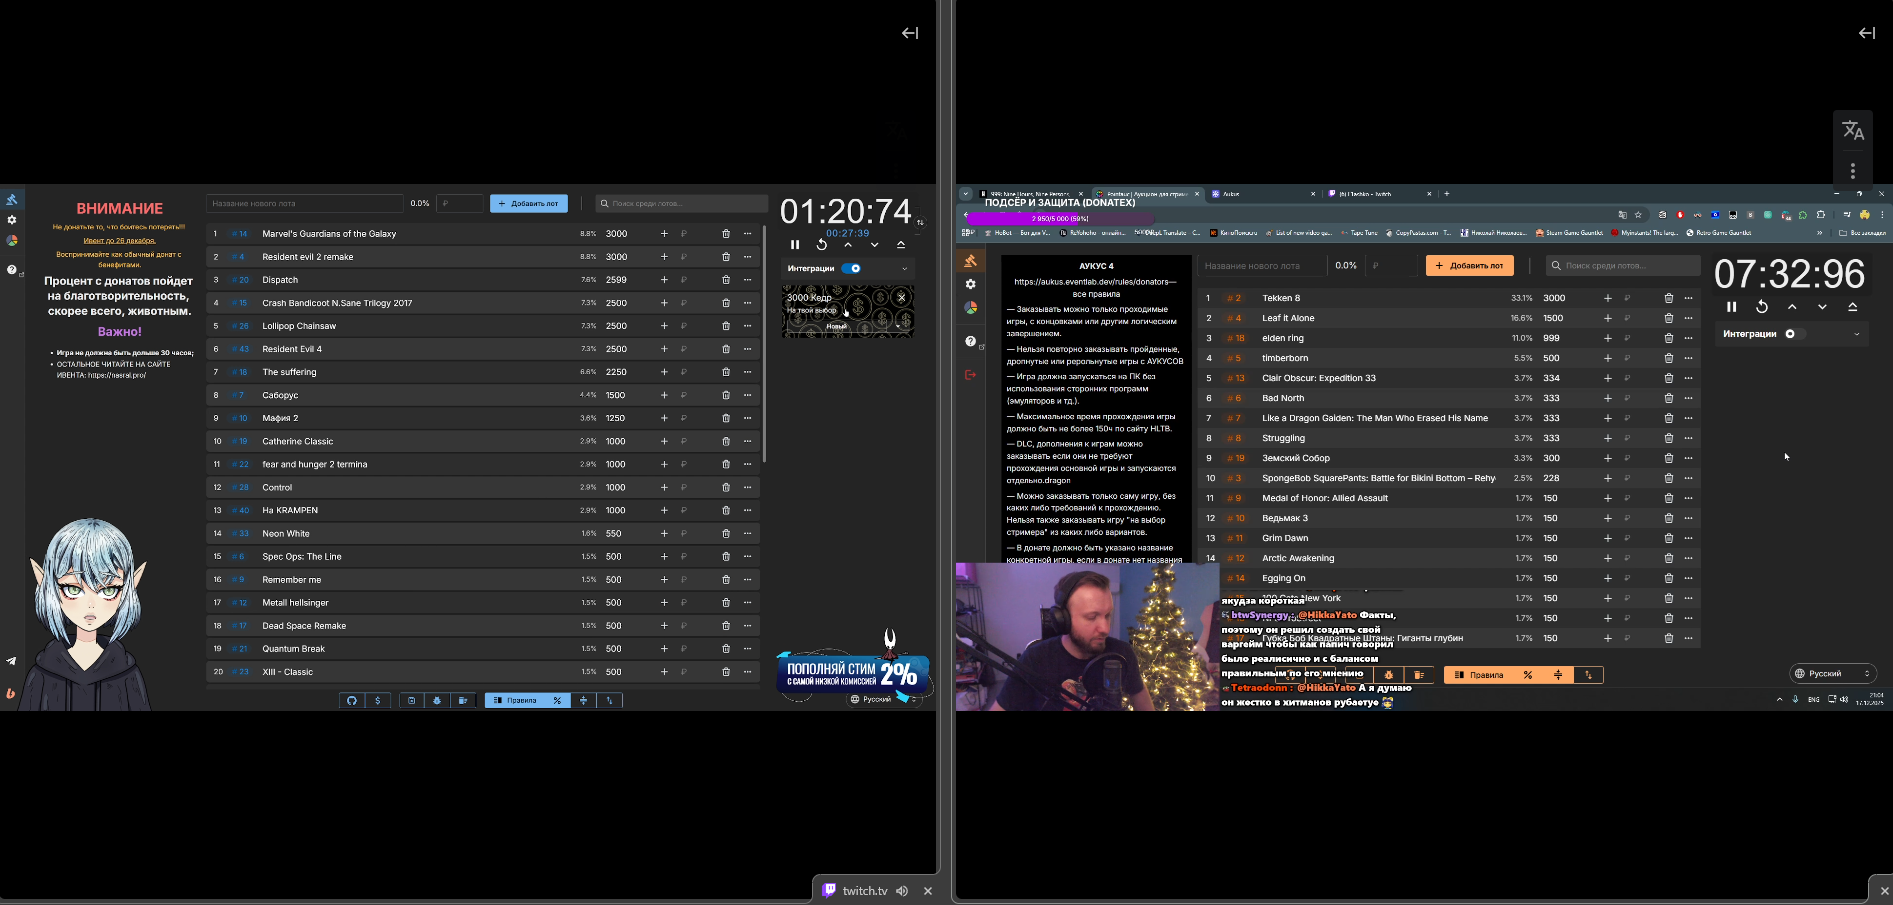1893x905 pixels.
Task: Switch to the 999: Nine Hours tab
Action: [1031, 194]
